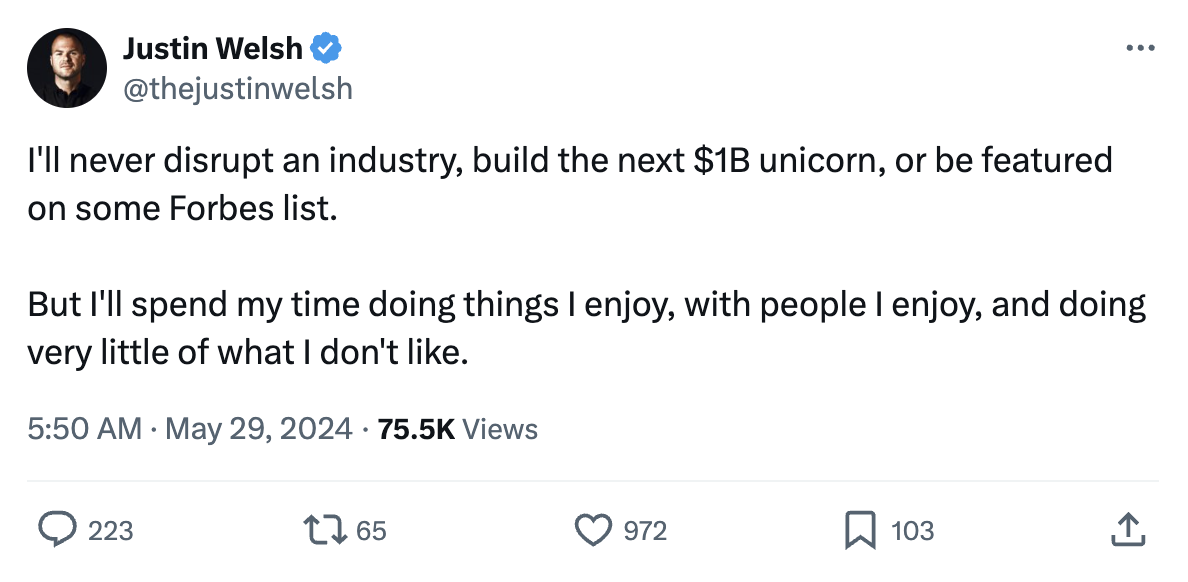Open the three-dot more options menu
Viewport: 1188px width, 582px height.
[x=1140, y=48]
